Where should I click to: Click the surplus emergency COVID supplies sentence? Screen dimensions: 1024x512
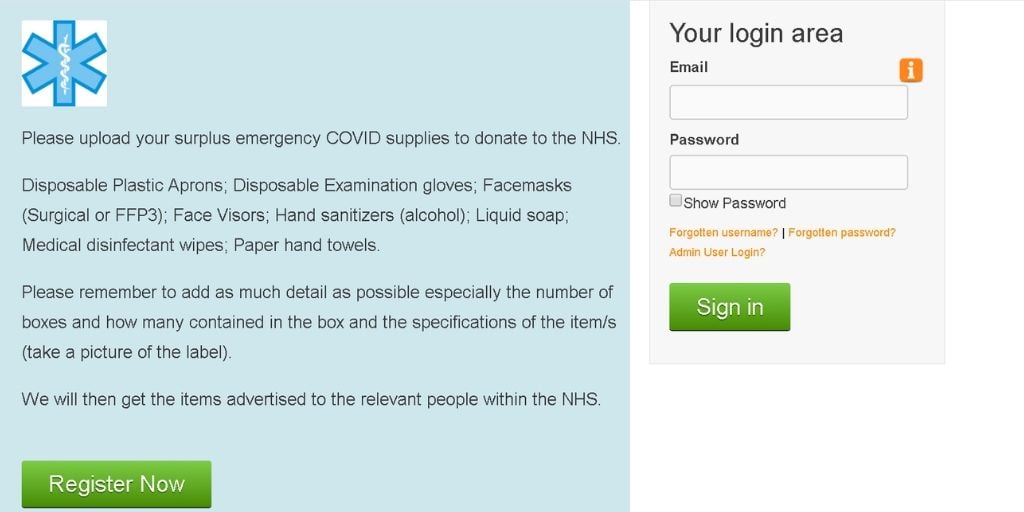coord(321,139)
